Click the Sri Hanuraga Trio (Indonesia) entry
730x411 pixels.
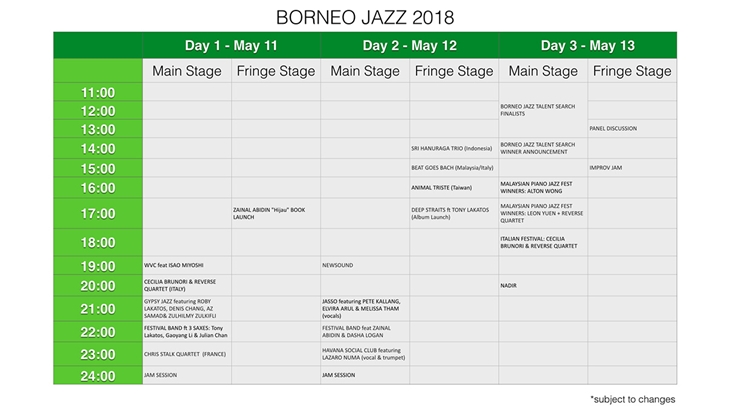pos(452,148)
